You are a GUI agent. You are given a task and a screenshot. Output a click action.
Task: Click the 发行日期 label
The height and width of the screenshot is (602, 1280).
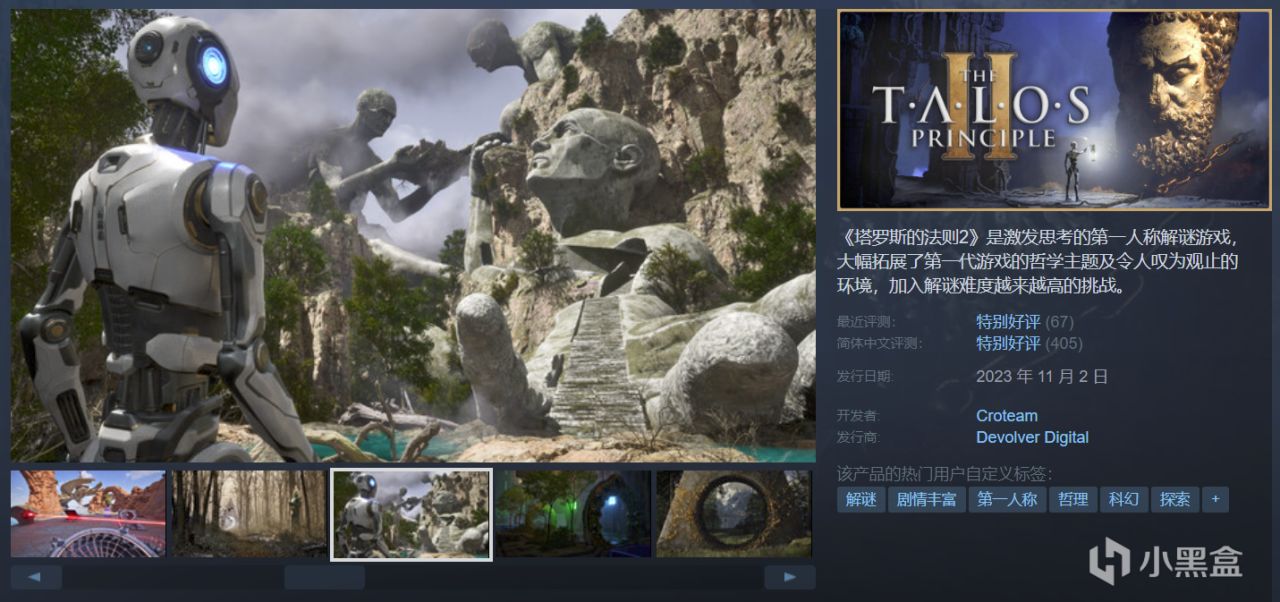point(865,377)
